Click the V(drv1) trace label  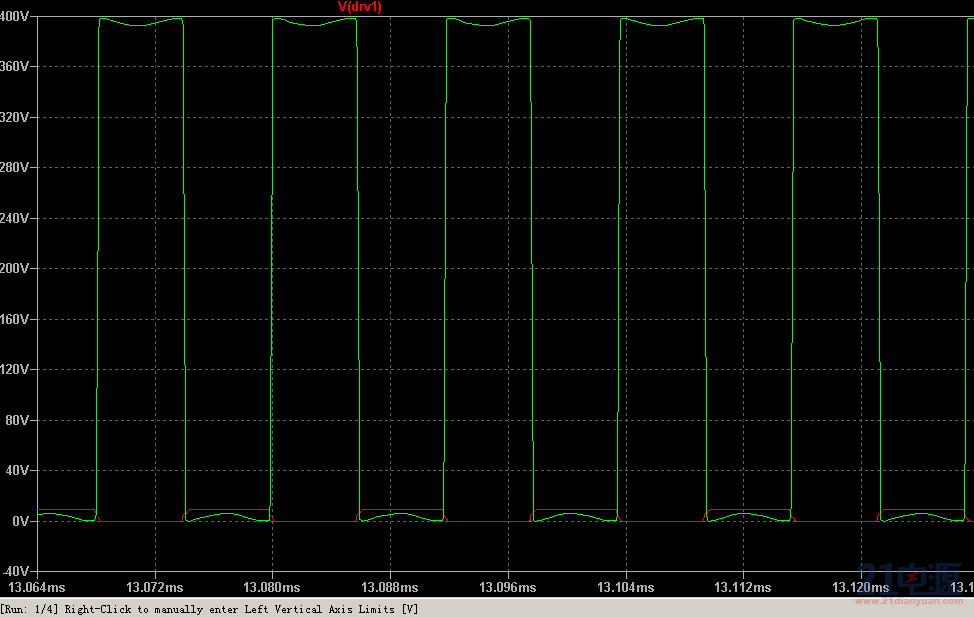pos(359,7)
